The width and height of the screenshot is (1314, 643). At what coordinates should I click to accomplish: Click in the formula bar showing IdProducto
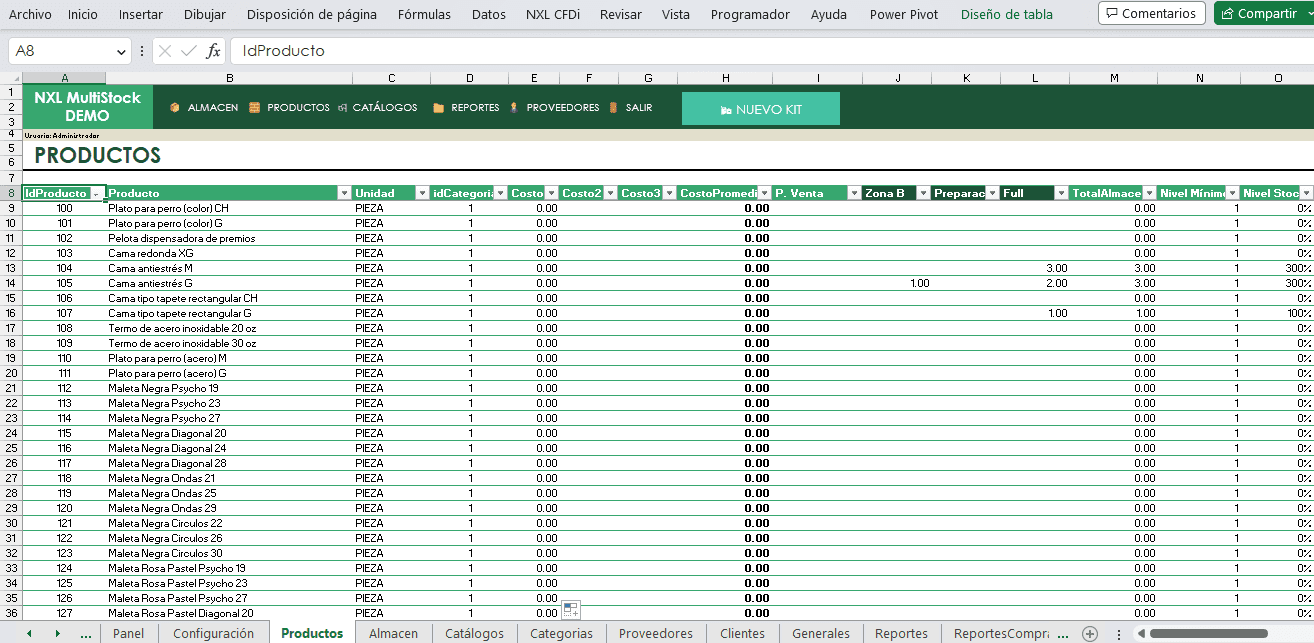[x=770, y=51]
